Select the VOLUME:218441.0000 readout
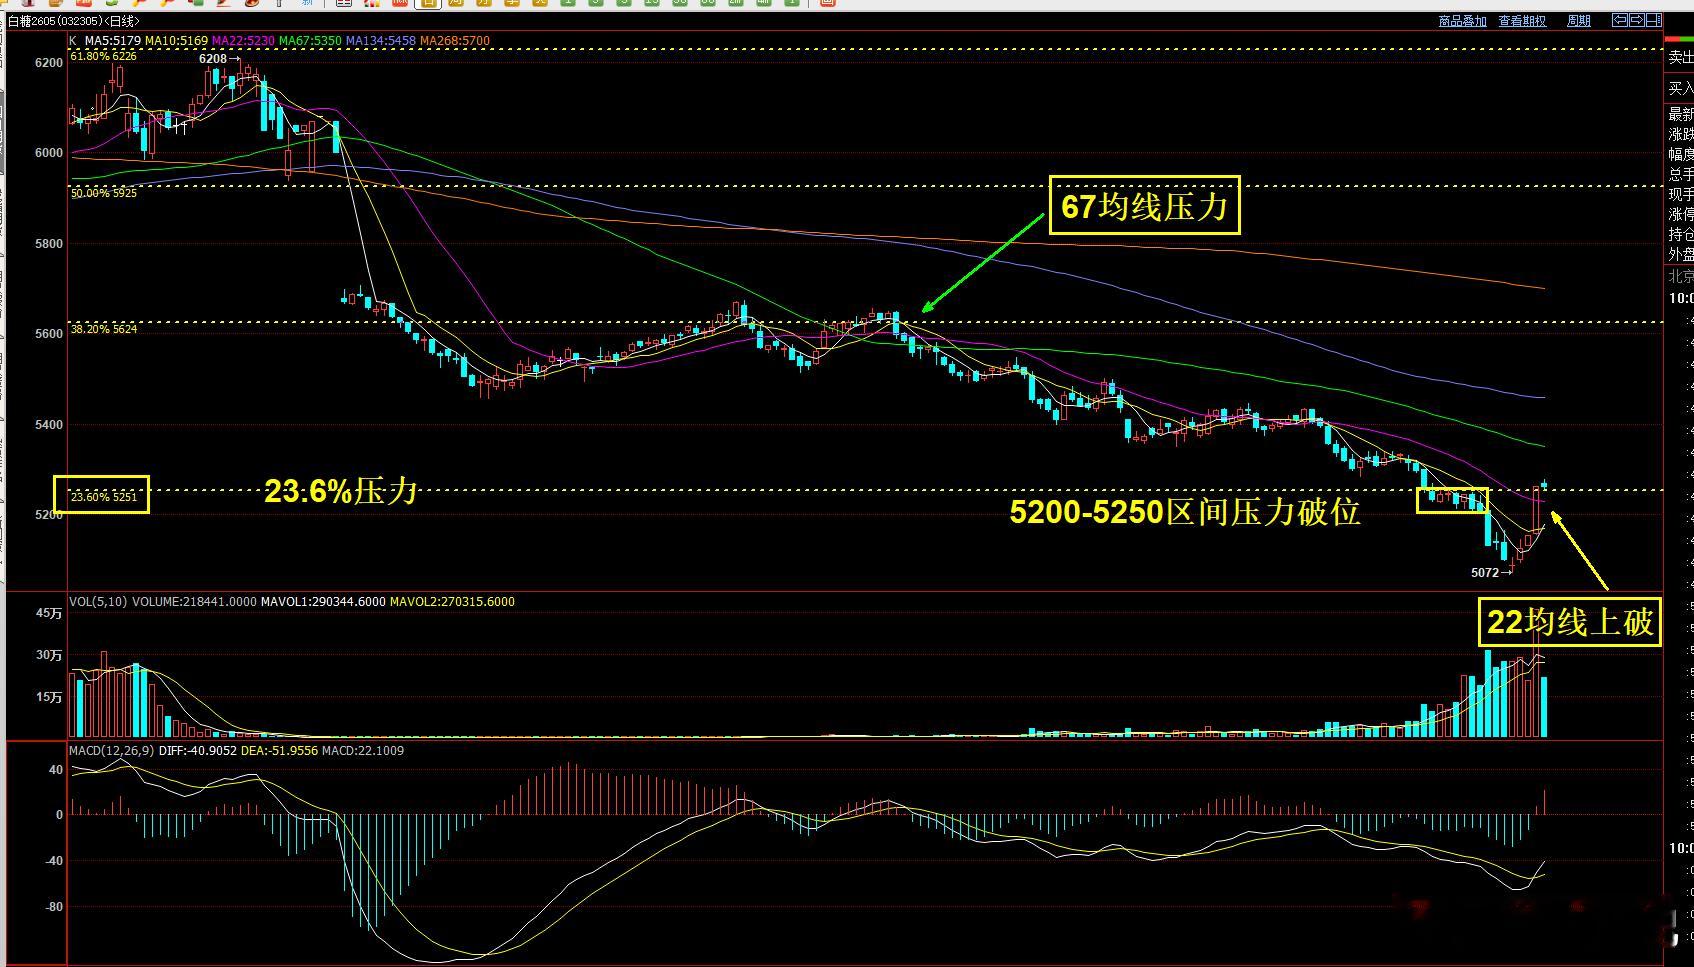 point(194,602)
